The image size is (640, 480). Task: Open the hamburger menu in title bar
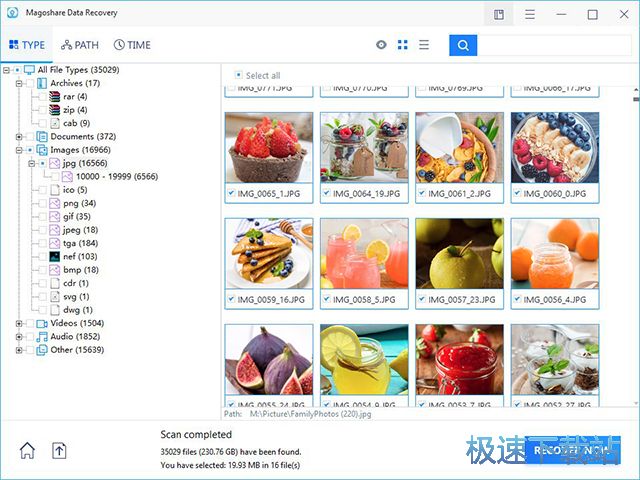(530, 15)
